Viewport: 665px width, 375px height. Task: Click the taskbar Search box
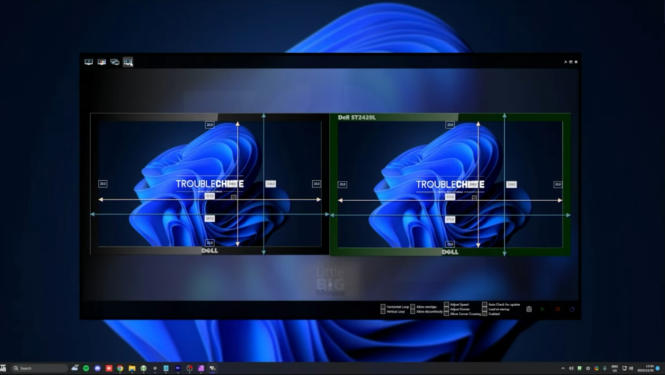pos(39,368)
